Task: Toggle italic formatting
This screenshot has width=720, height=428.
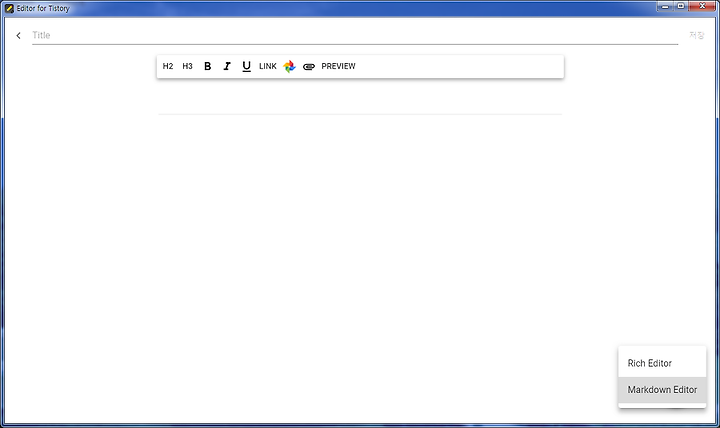Action: click(x=227, y=66)
